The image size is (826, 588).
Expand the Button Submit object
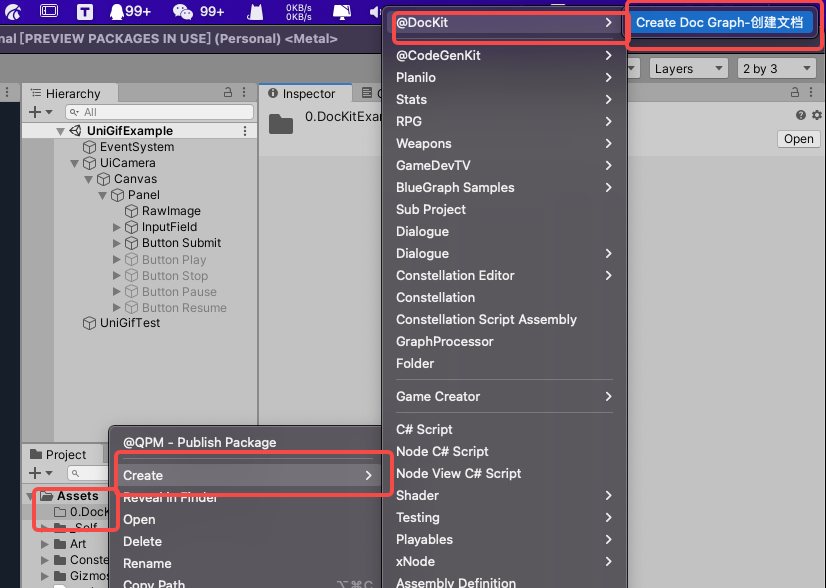117,243
